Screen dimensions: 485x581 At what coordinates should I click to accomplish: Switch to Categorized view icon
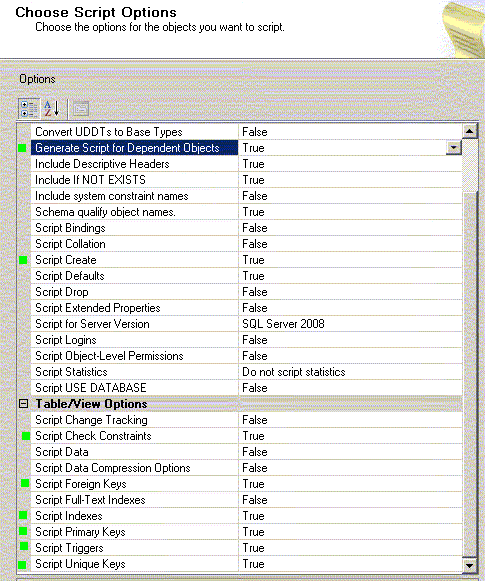click(x=29, y=109)
